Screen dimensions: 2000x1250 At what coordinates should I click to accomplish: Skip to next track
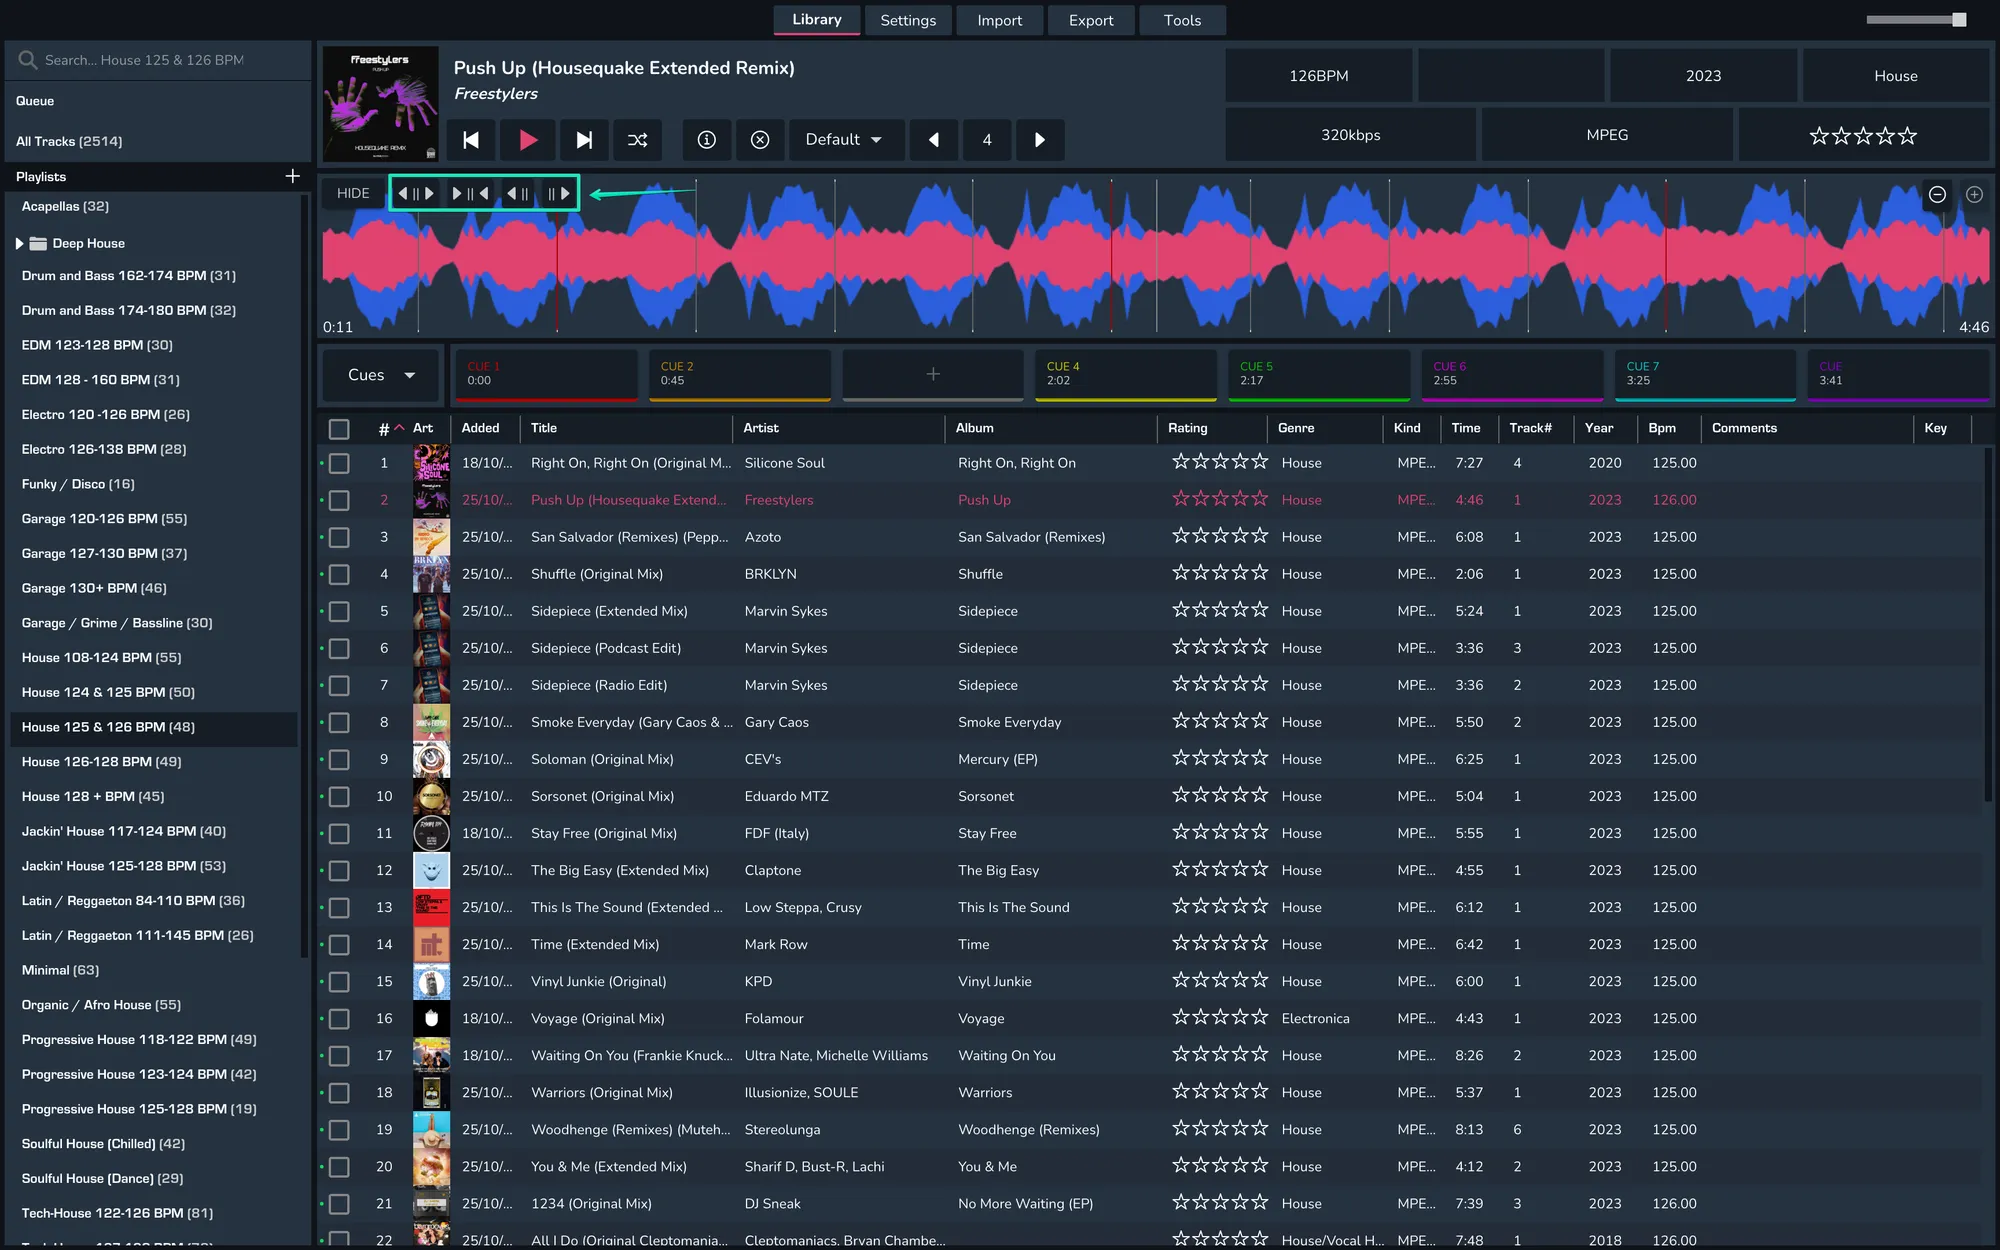pyautogui.click(x=584, y=140)
